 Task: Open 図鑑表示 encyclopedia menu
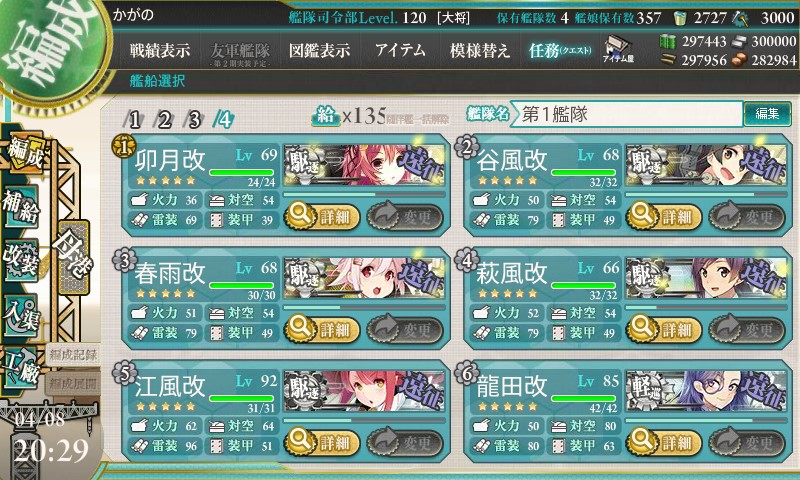319,50
